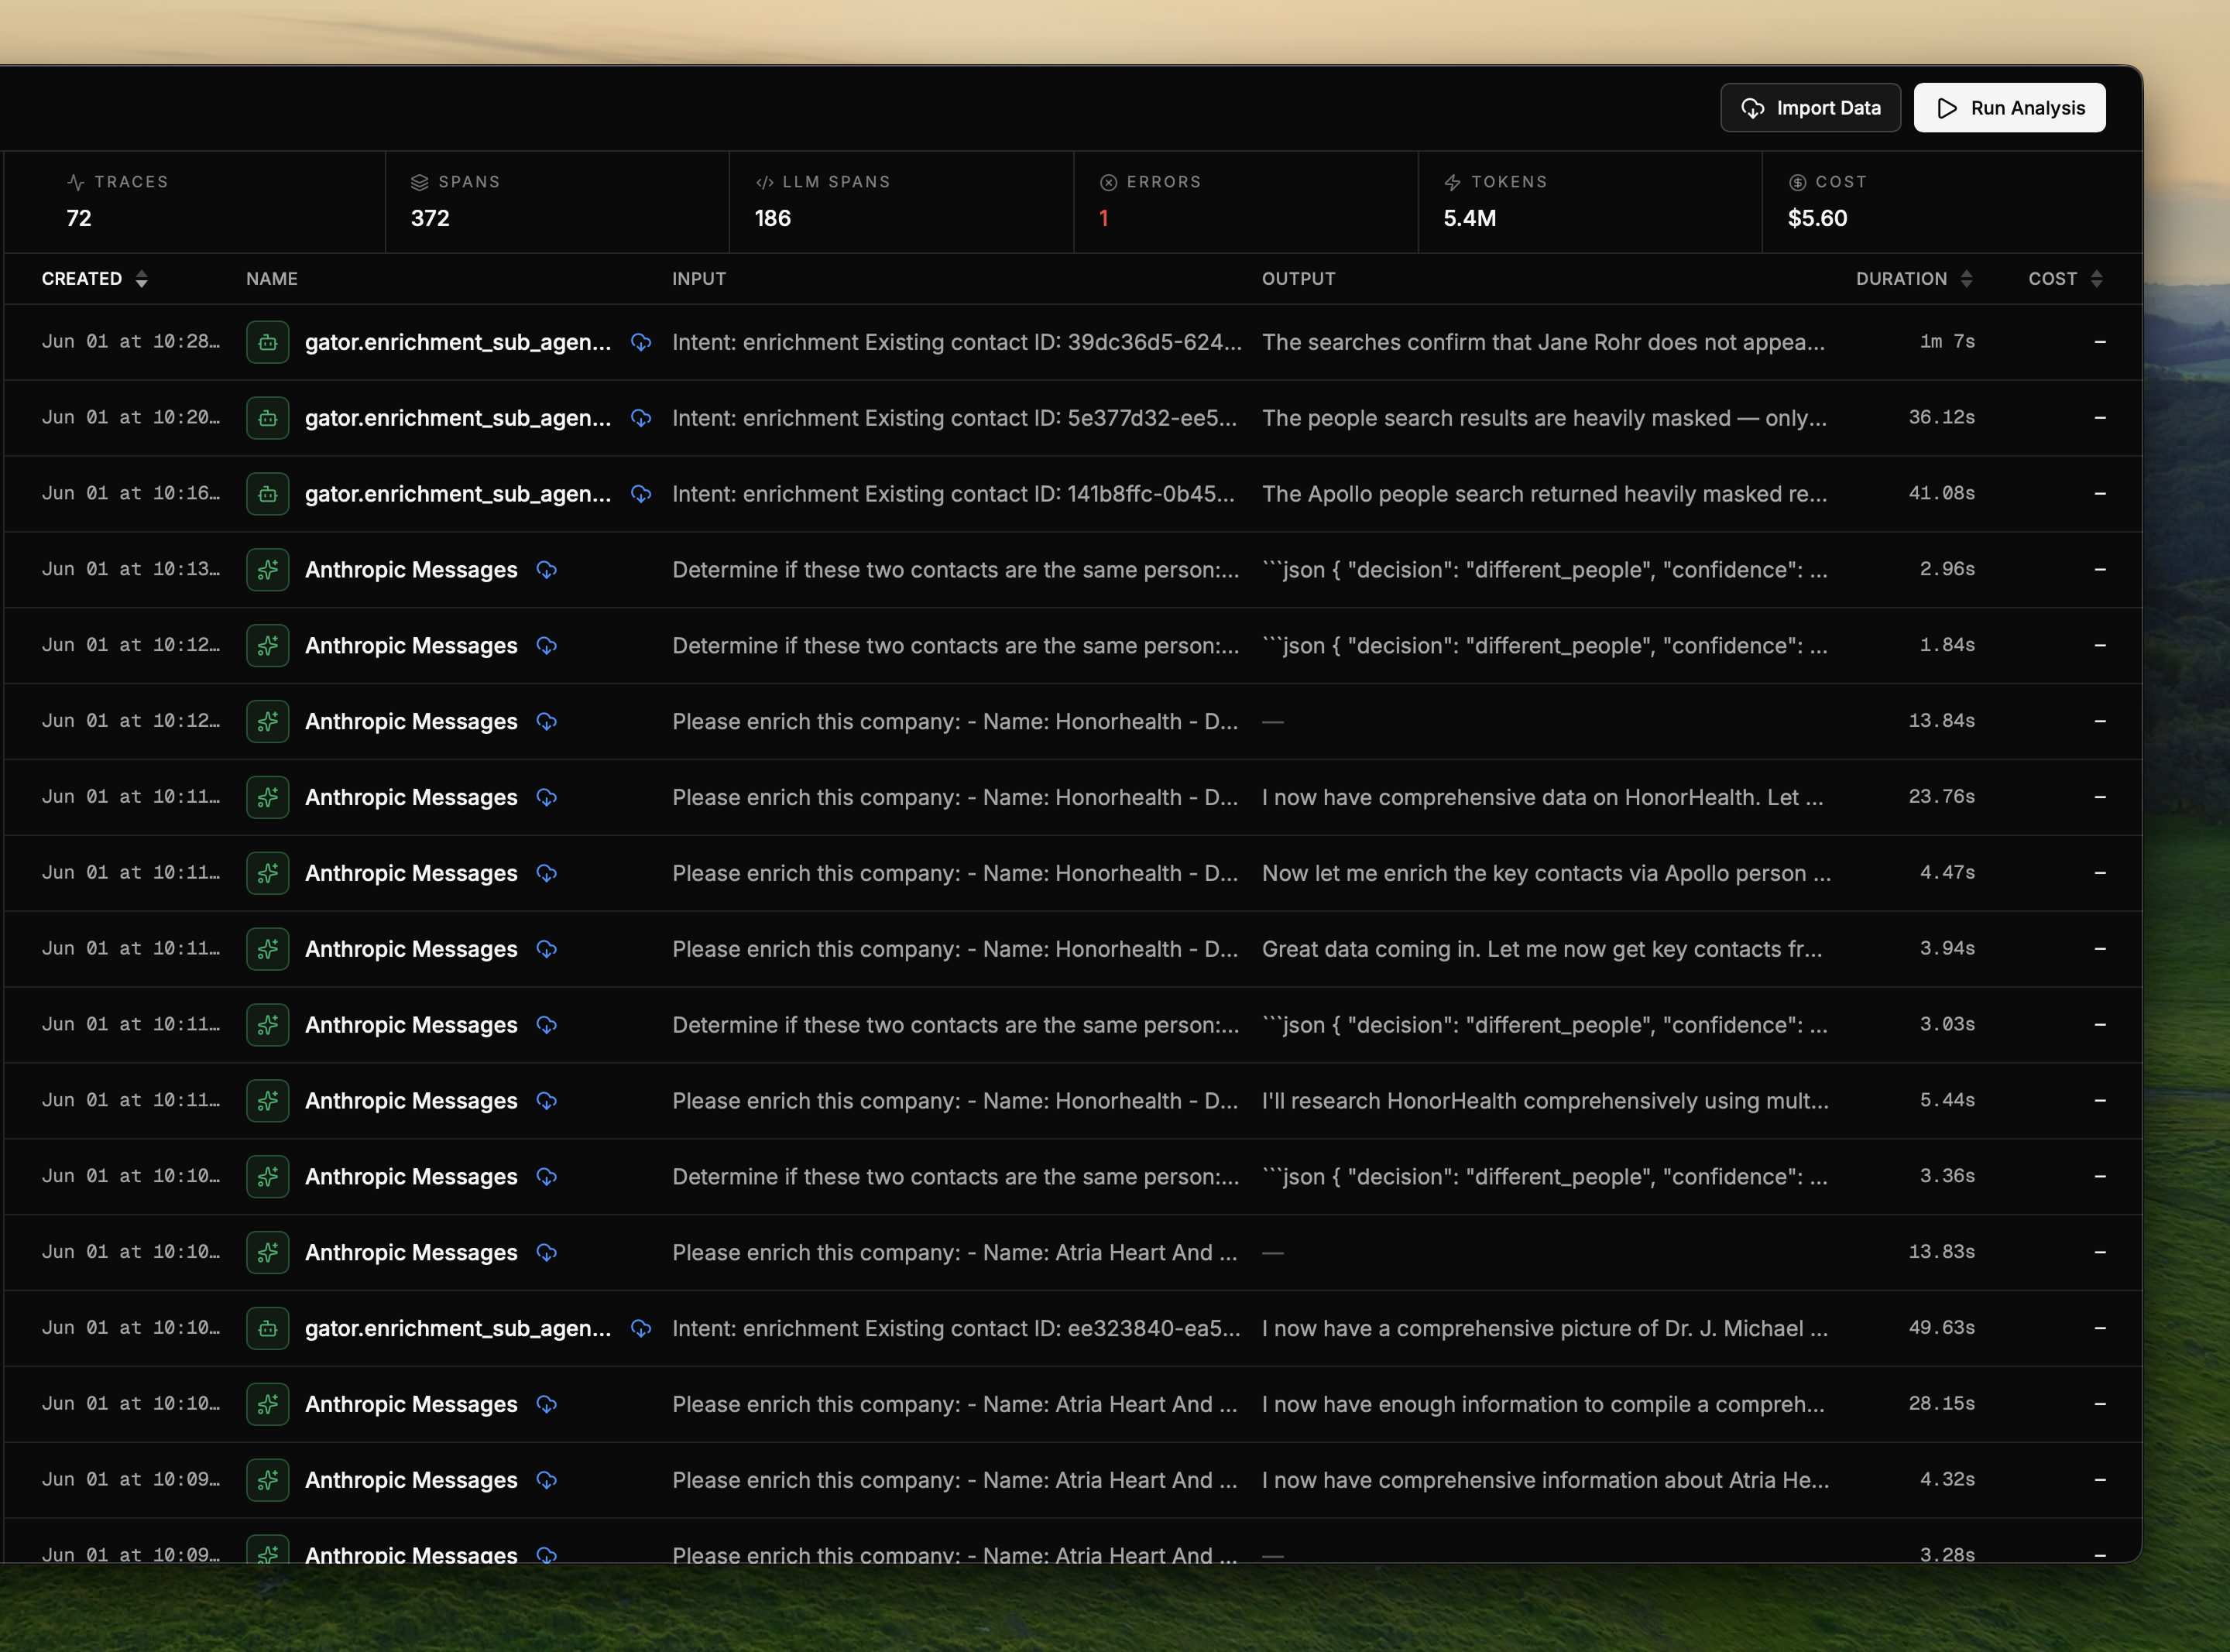This screenshot has height=1652, width=2230.
Task: Click the input cell with contact ID 5e377d32-ee5
Action: 955,418
